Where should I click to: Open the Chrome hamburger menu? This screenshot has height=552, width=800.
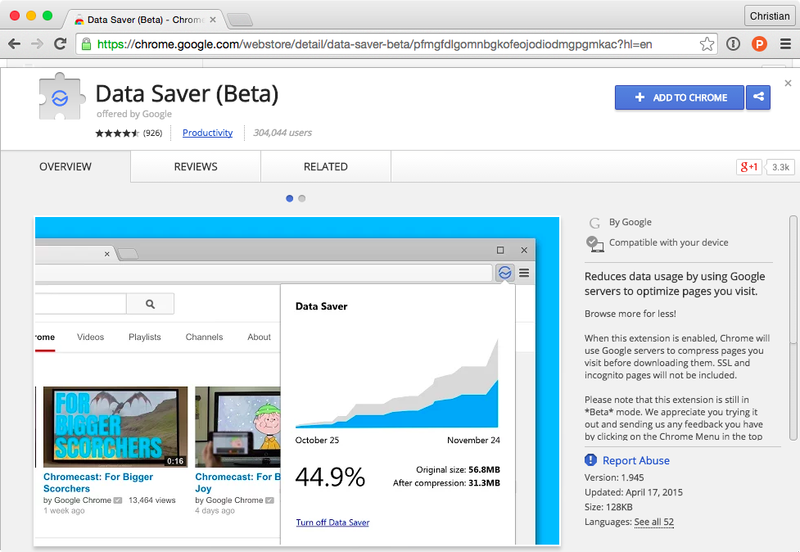tap(786, 44)
